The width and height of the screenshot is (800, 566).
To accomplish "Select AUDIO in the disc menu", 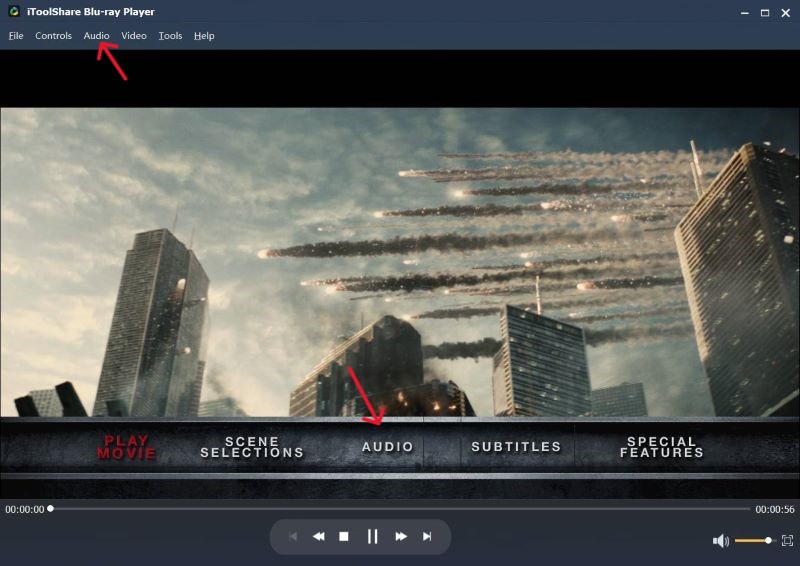I will (387, 447).
